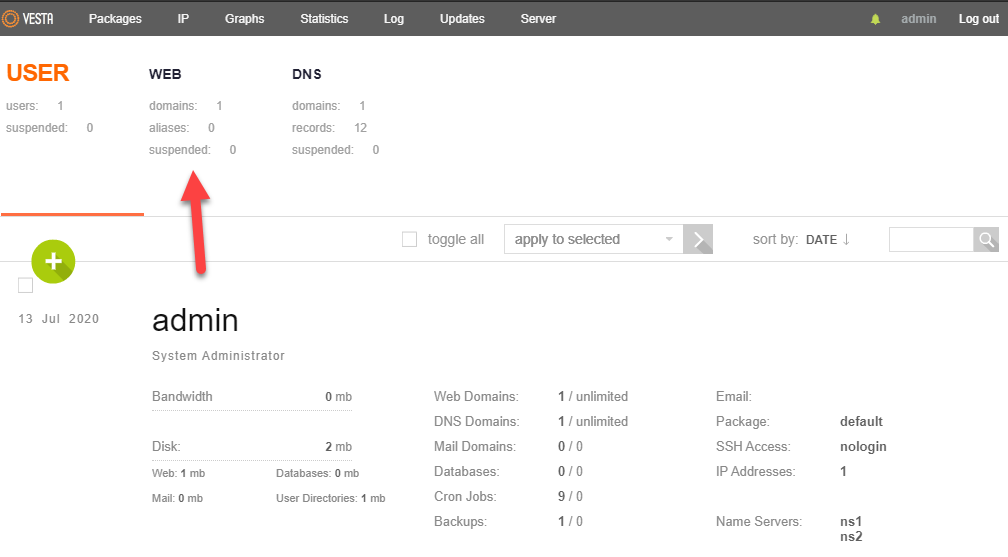The image size is (1008, 557).
Task: Click the sort direction arrow next to DATE
Action: click(x=846, y=239)
